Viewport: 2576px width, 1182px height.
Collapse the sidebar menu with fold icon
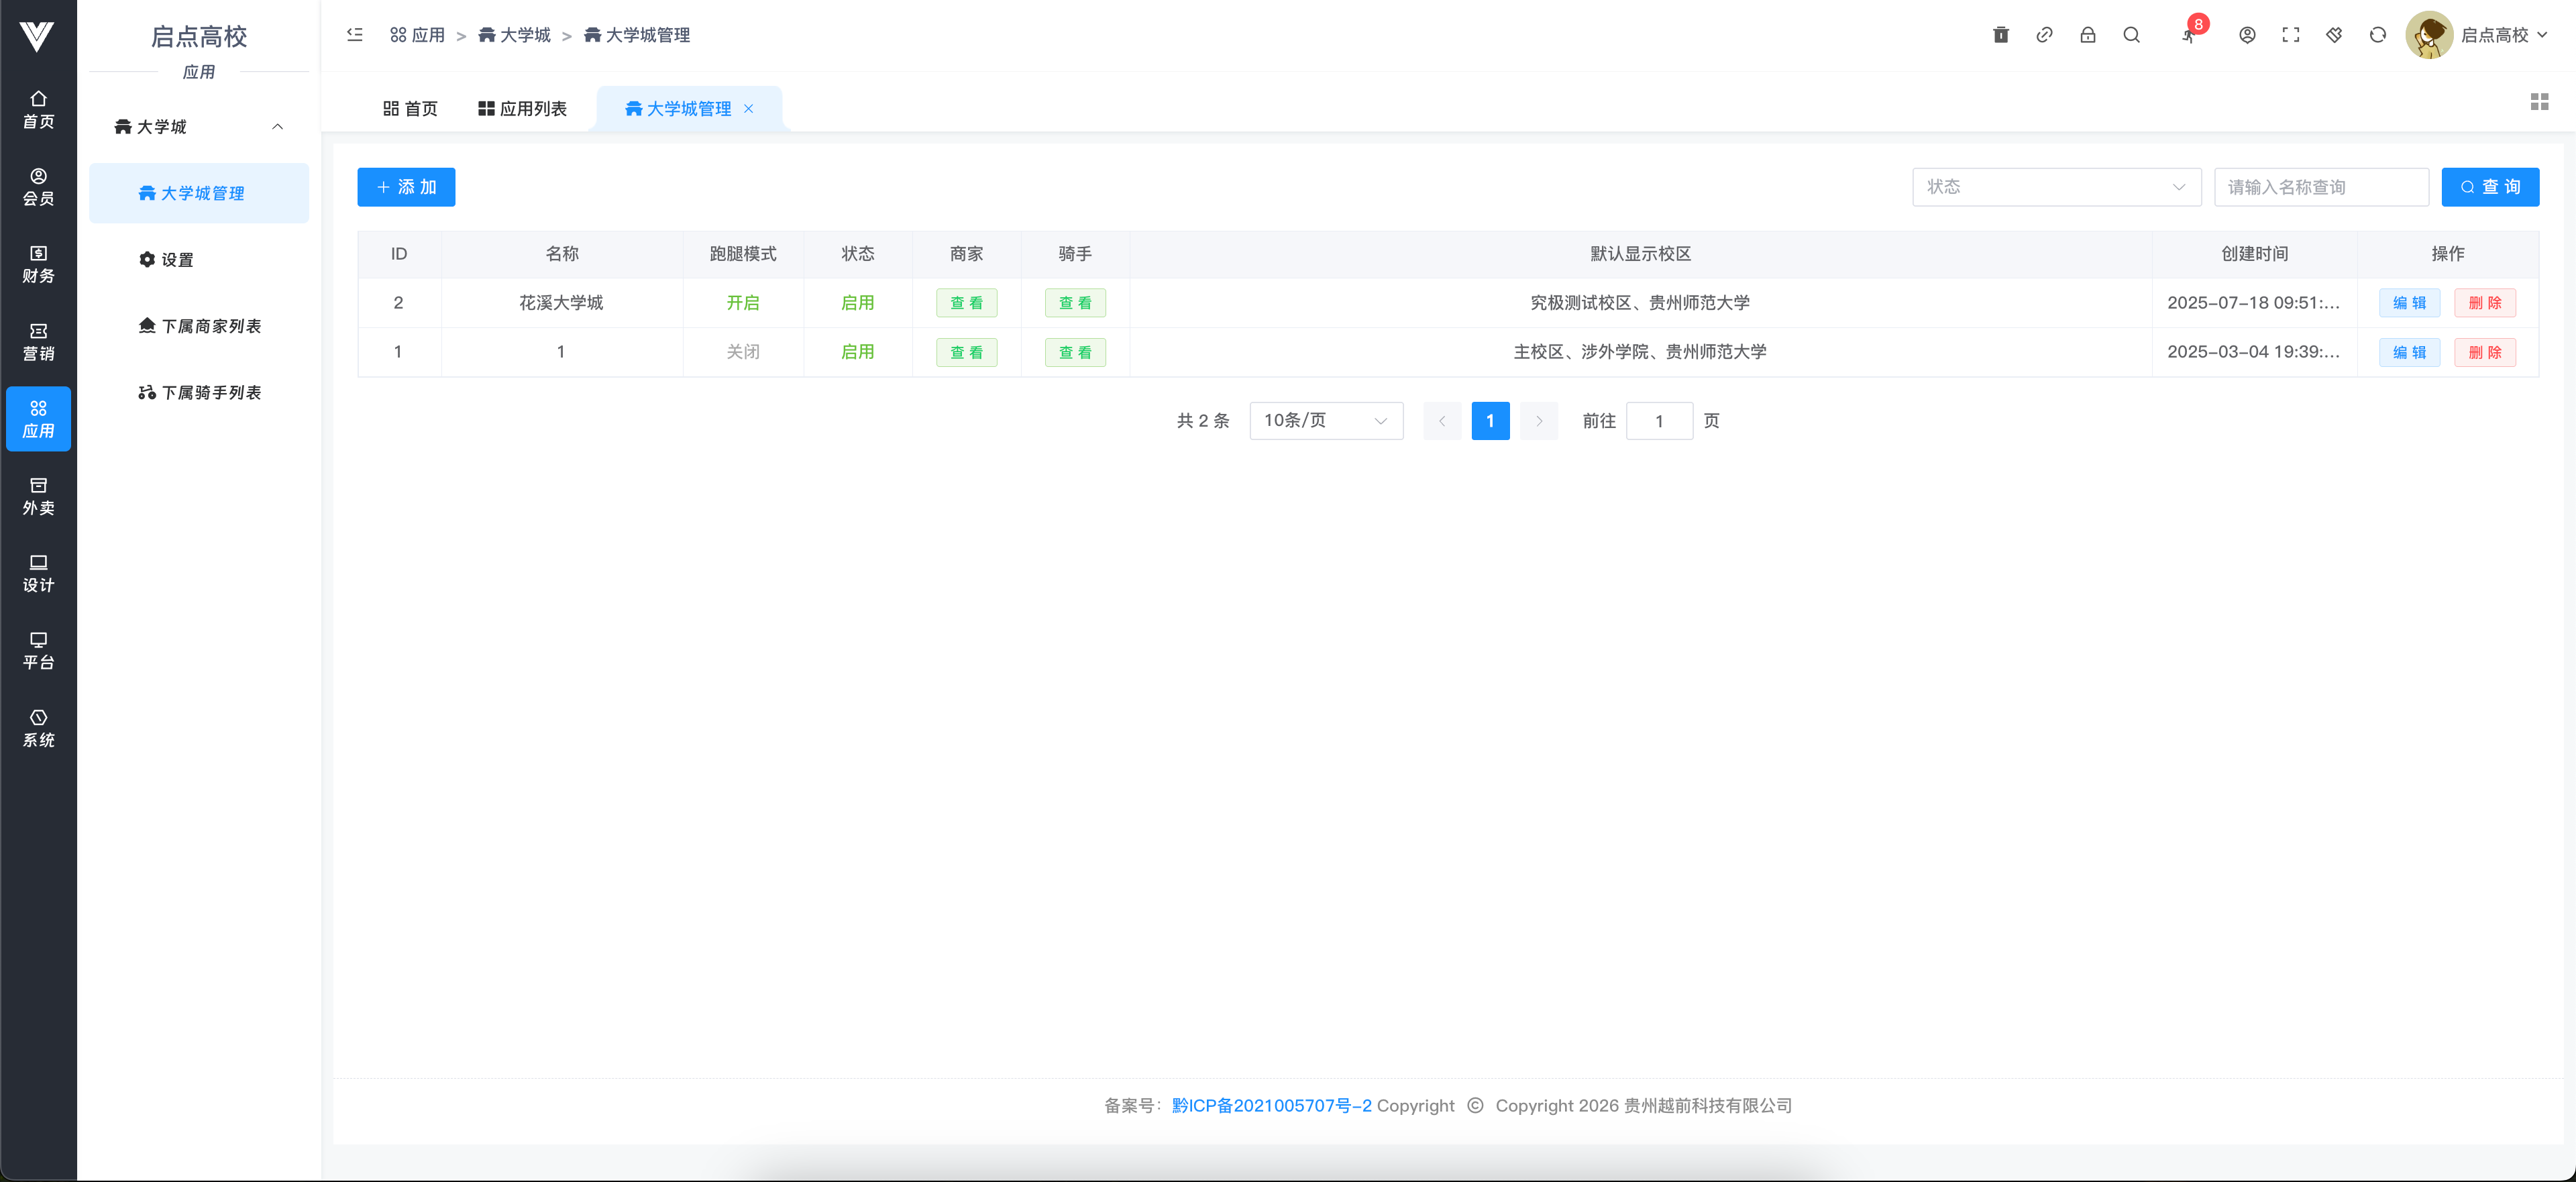[x=354, y=35]
